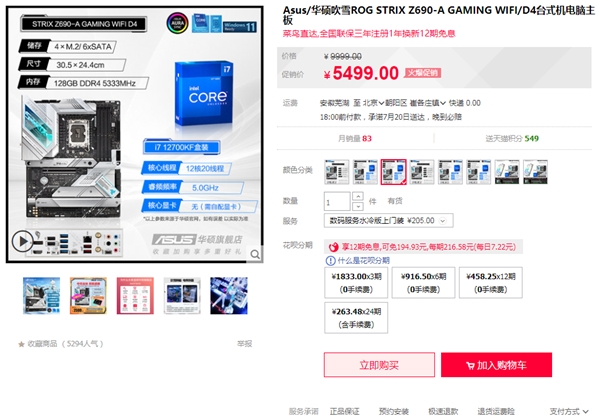The image size is (600, 417).
Task: Choose the ¥263.48x24期 installment plan
Action: [356, 318]
